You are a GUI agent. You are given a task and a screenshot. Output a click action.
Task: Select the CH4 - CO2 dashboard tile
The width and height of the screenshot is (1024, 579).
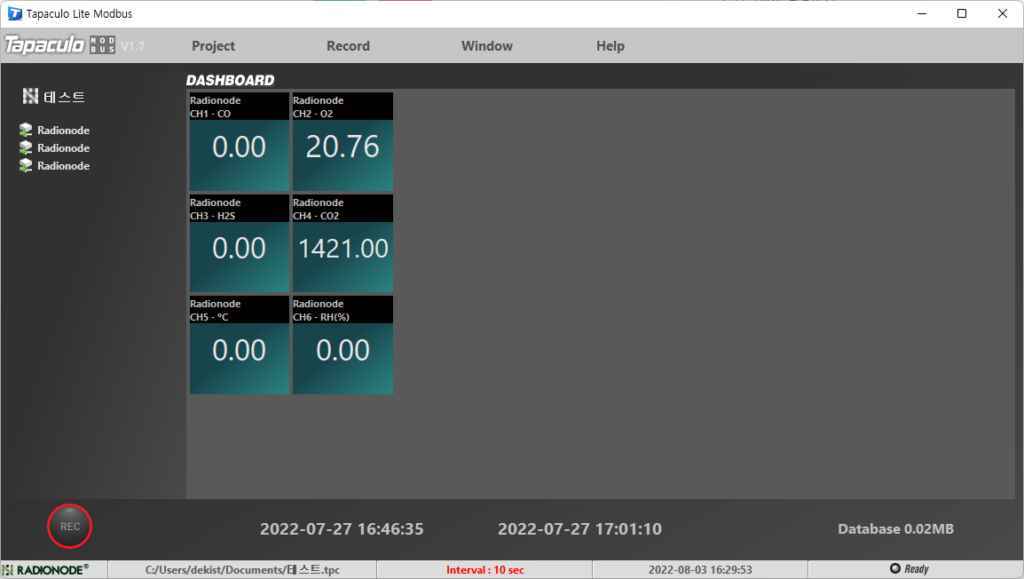point(343,243)
